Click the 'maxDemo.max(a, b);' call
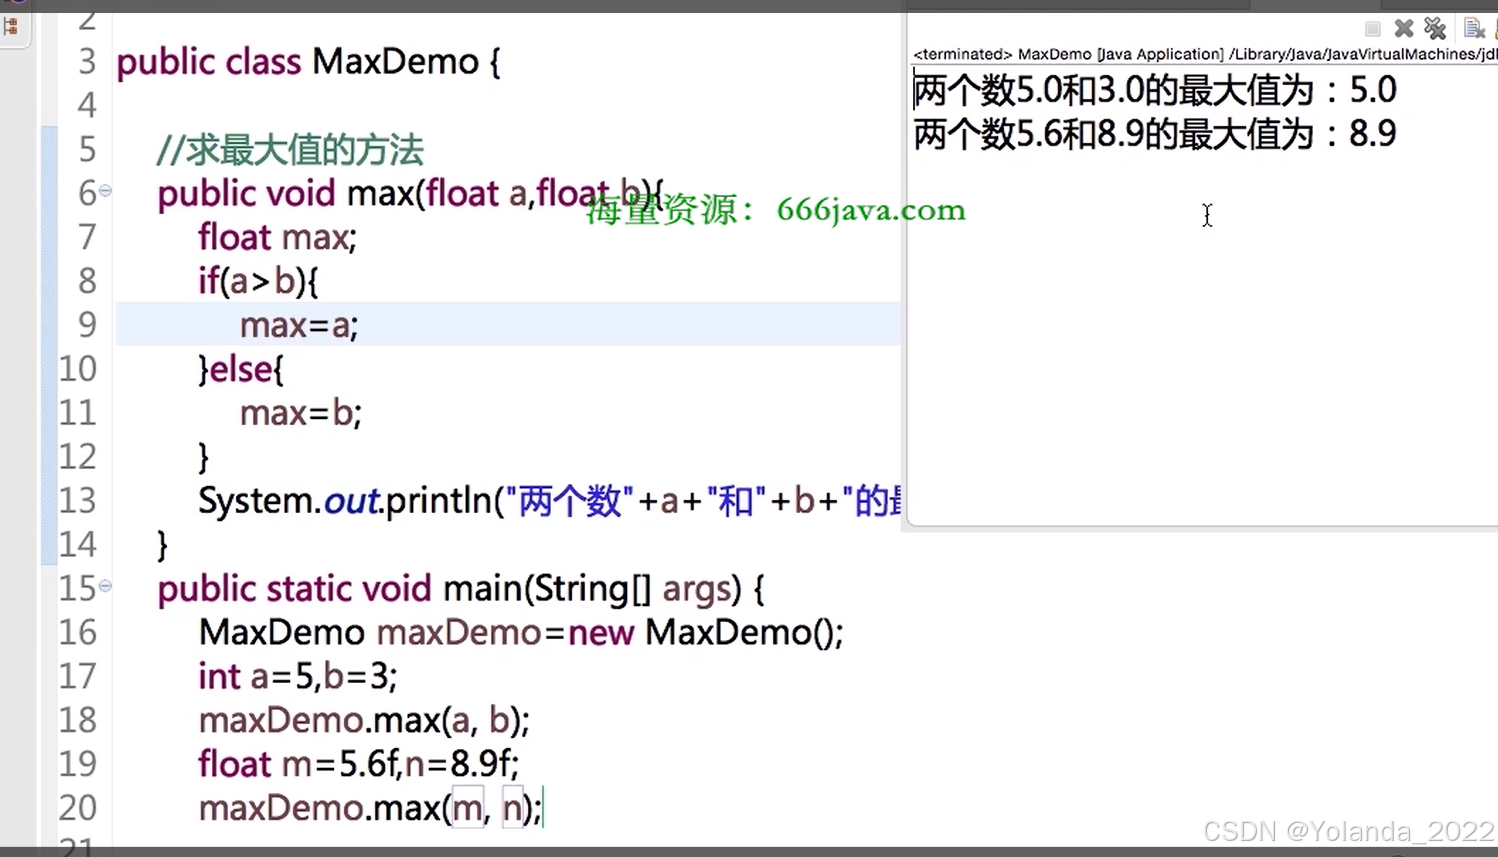This screenshot has width=1498, height=857. coord(364,720)
